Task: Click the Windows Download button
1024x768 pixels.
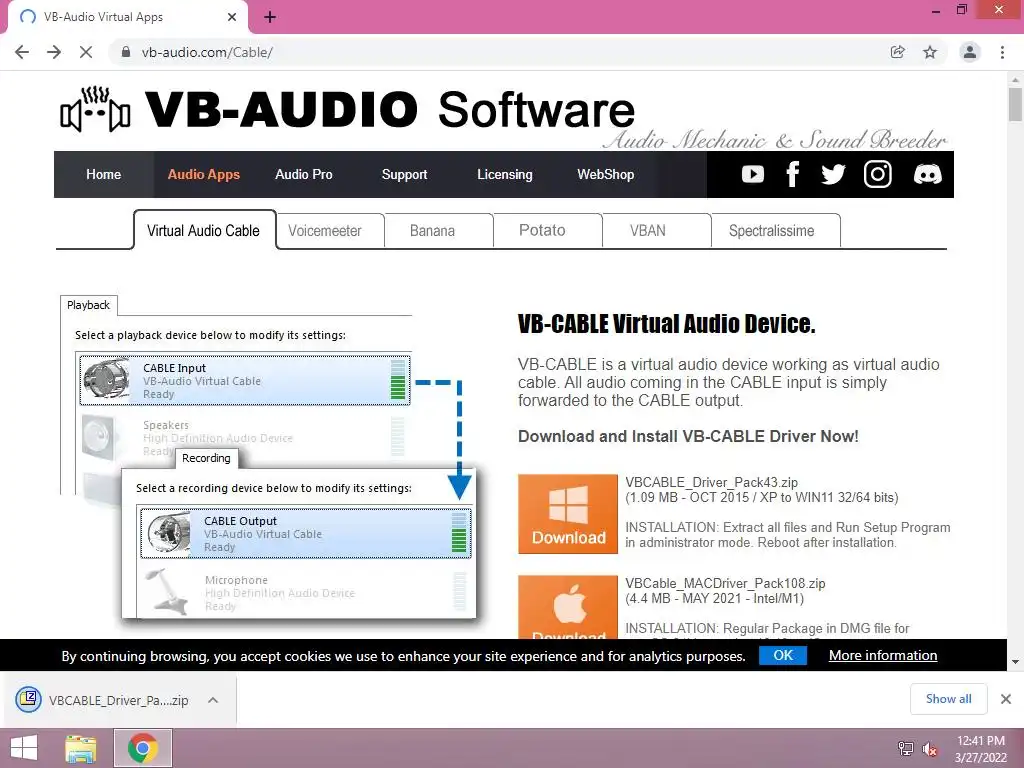Action: (568, 514)
